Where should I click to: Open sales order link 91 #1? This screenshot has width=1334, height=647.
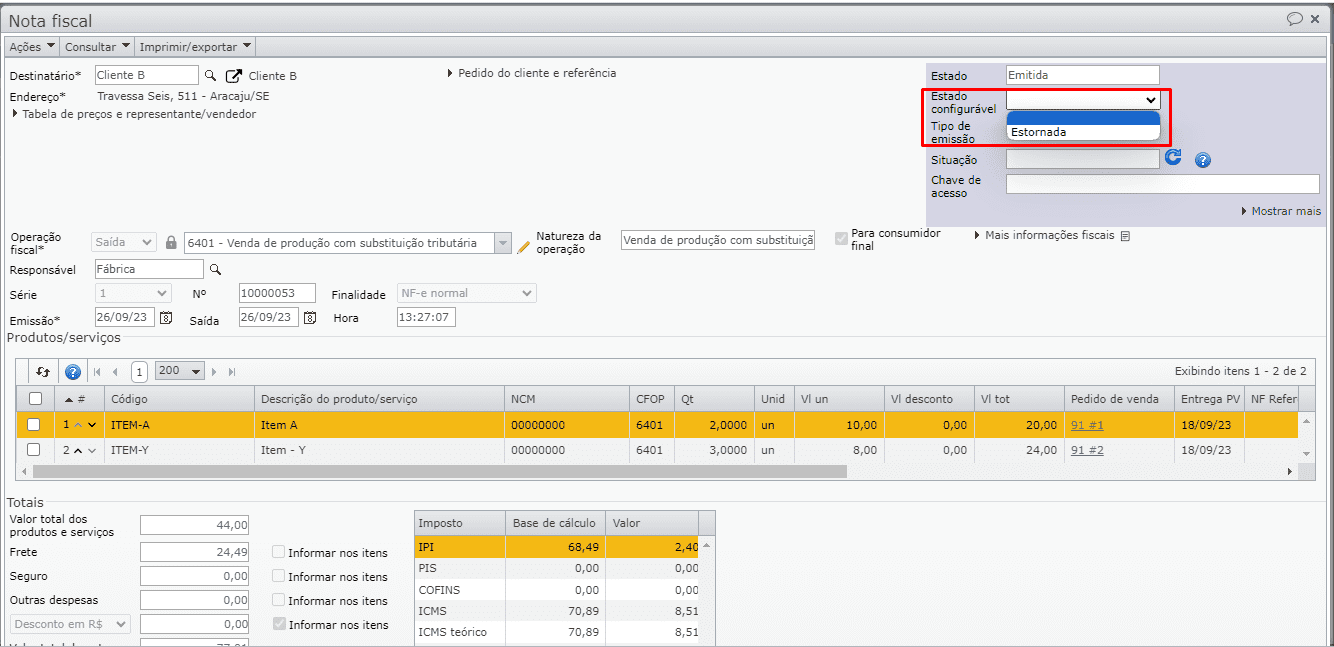(1087, 425)
